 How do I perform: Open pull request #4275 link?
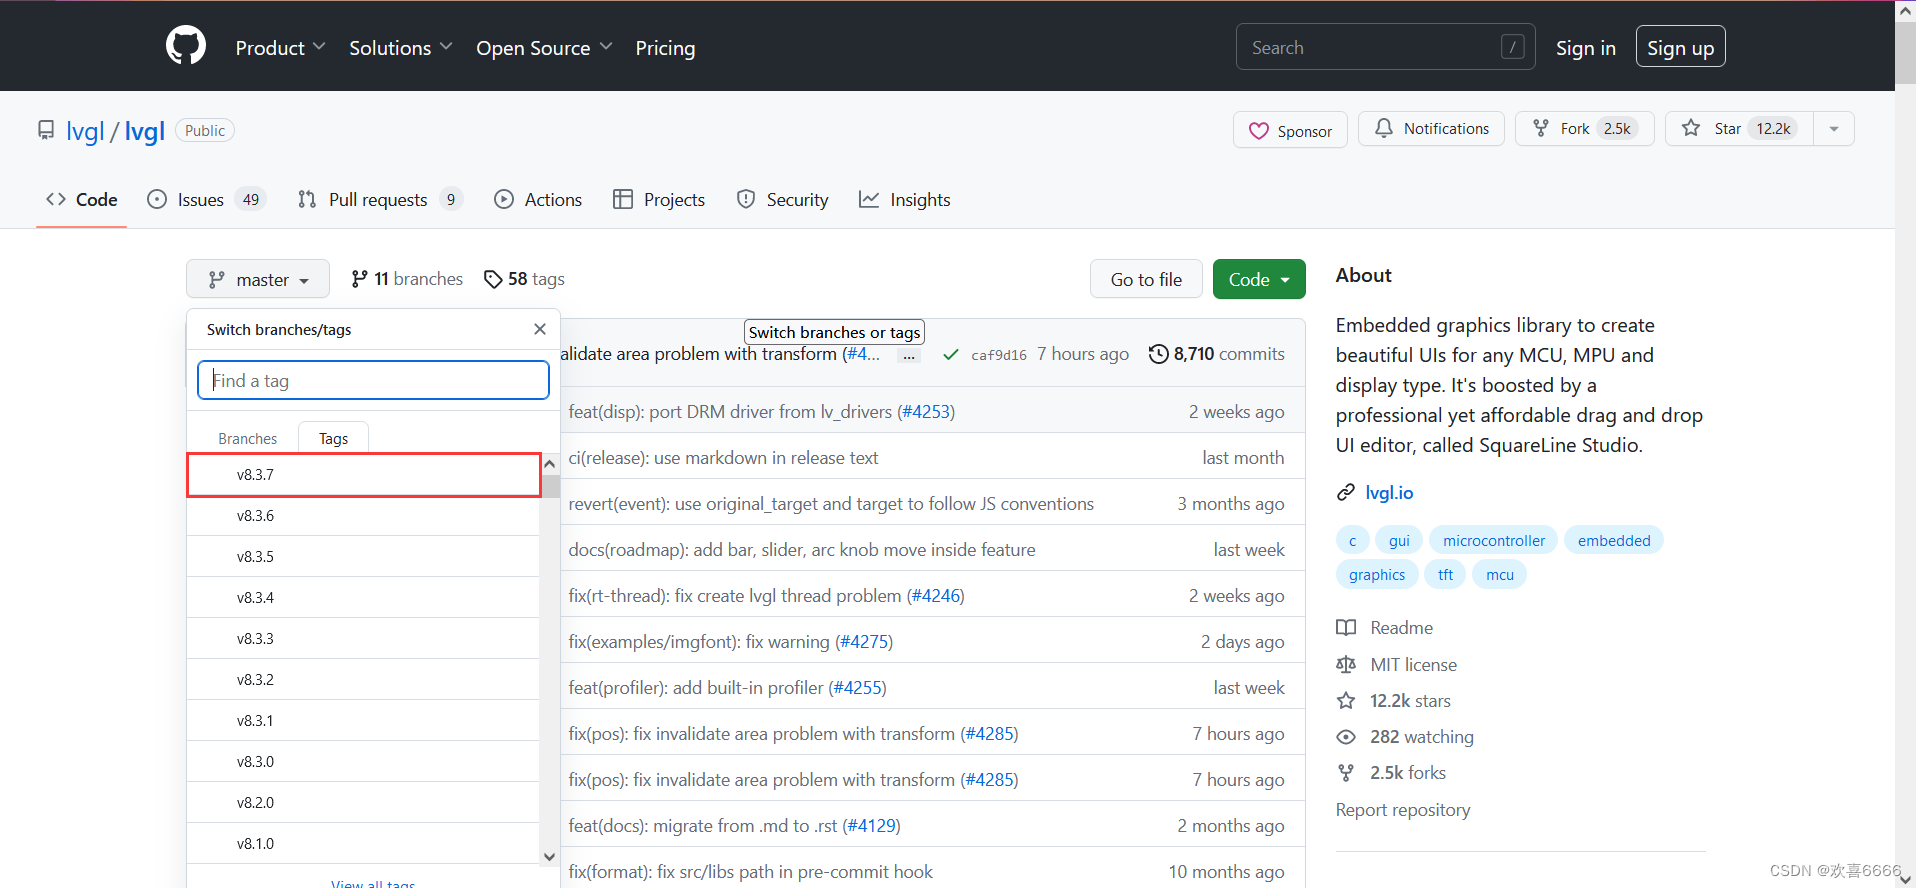[x=866, y=642]
